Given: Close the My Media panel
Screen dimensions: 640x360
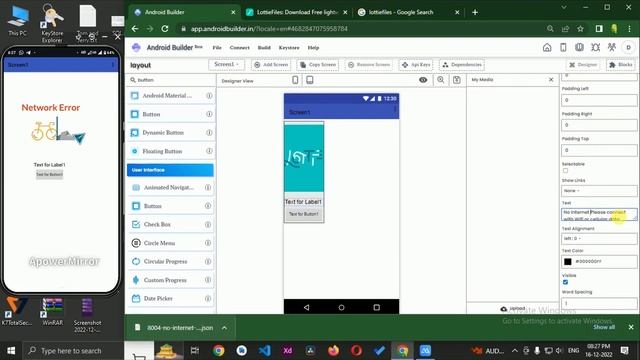Looking at the screenshot, I should (551, 80).
